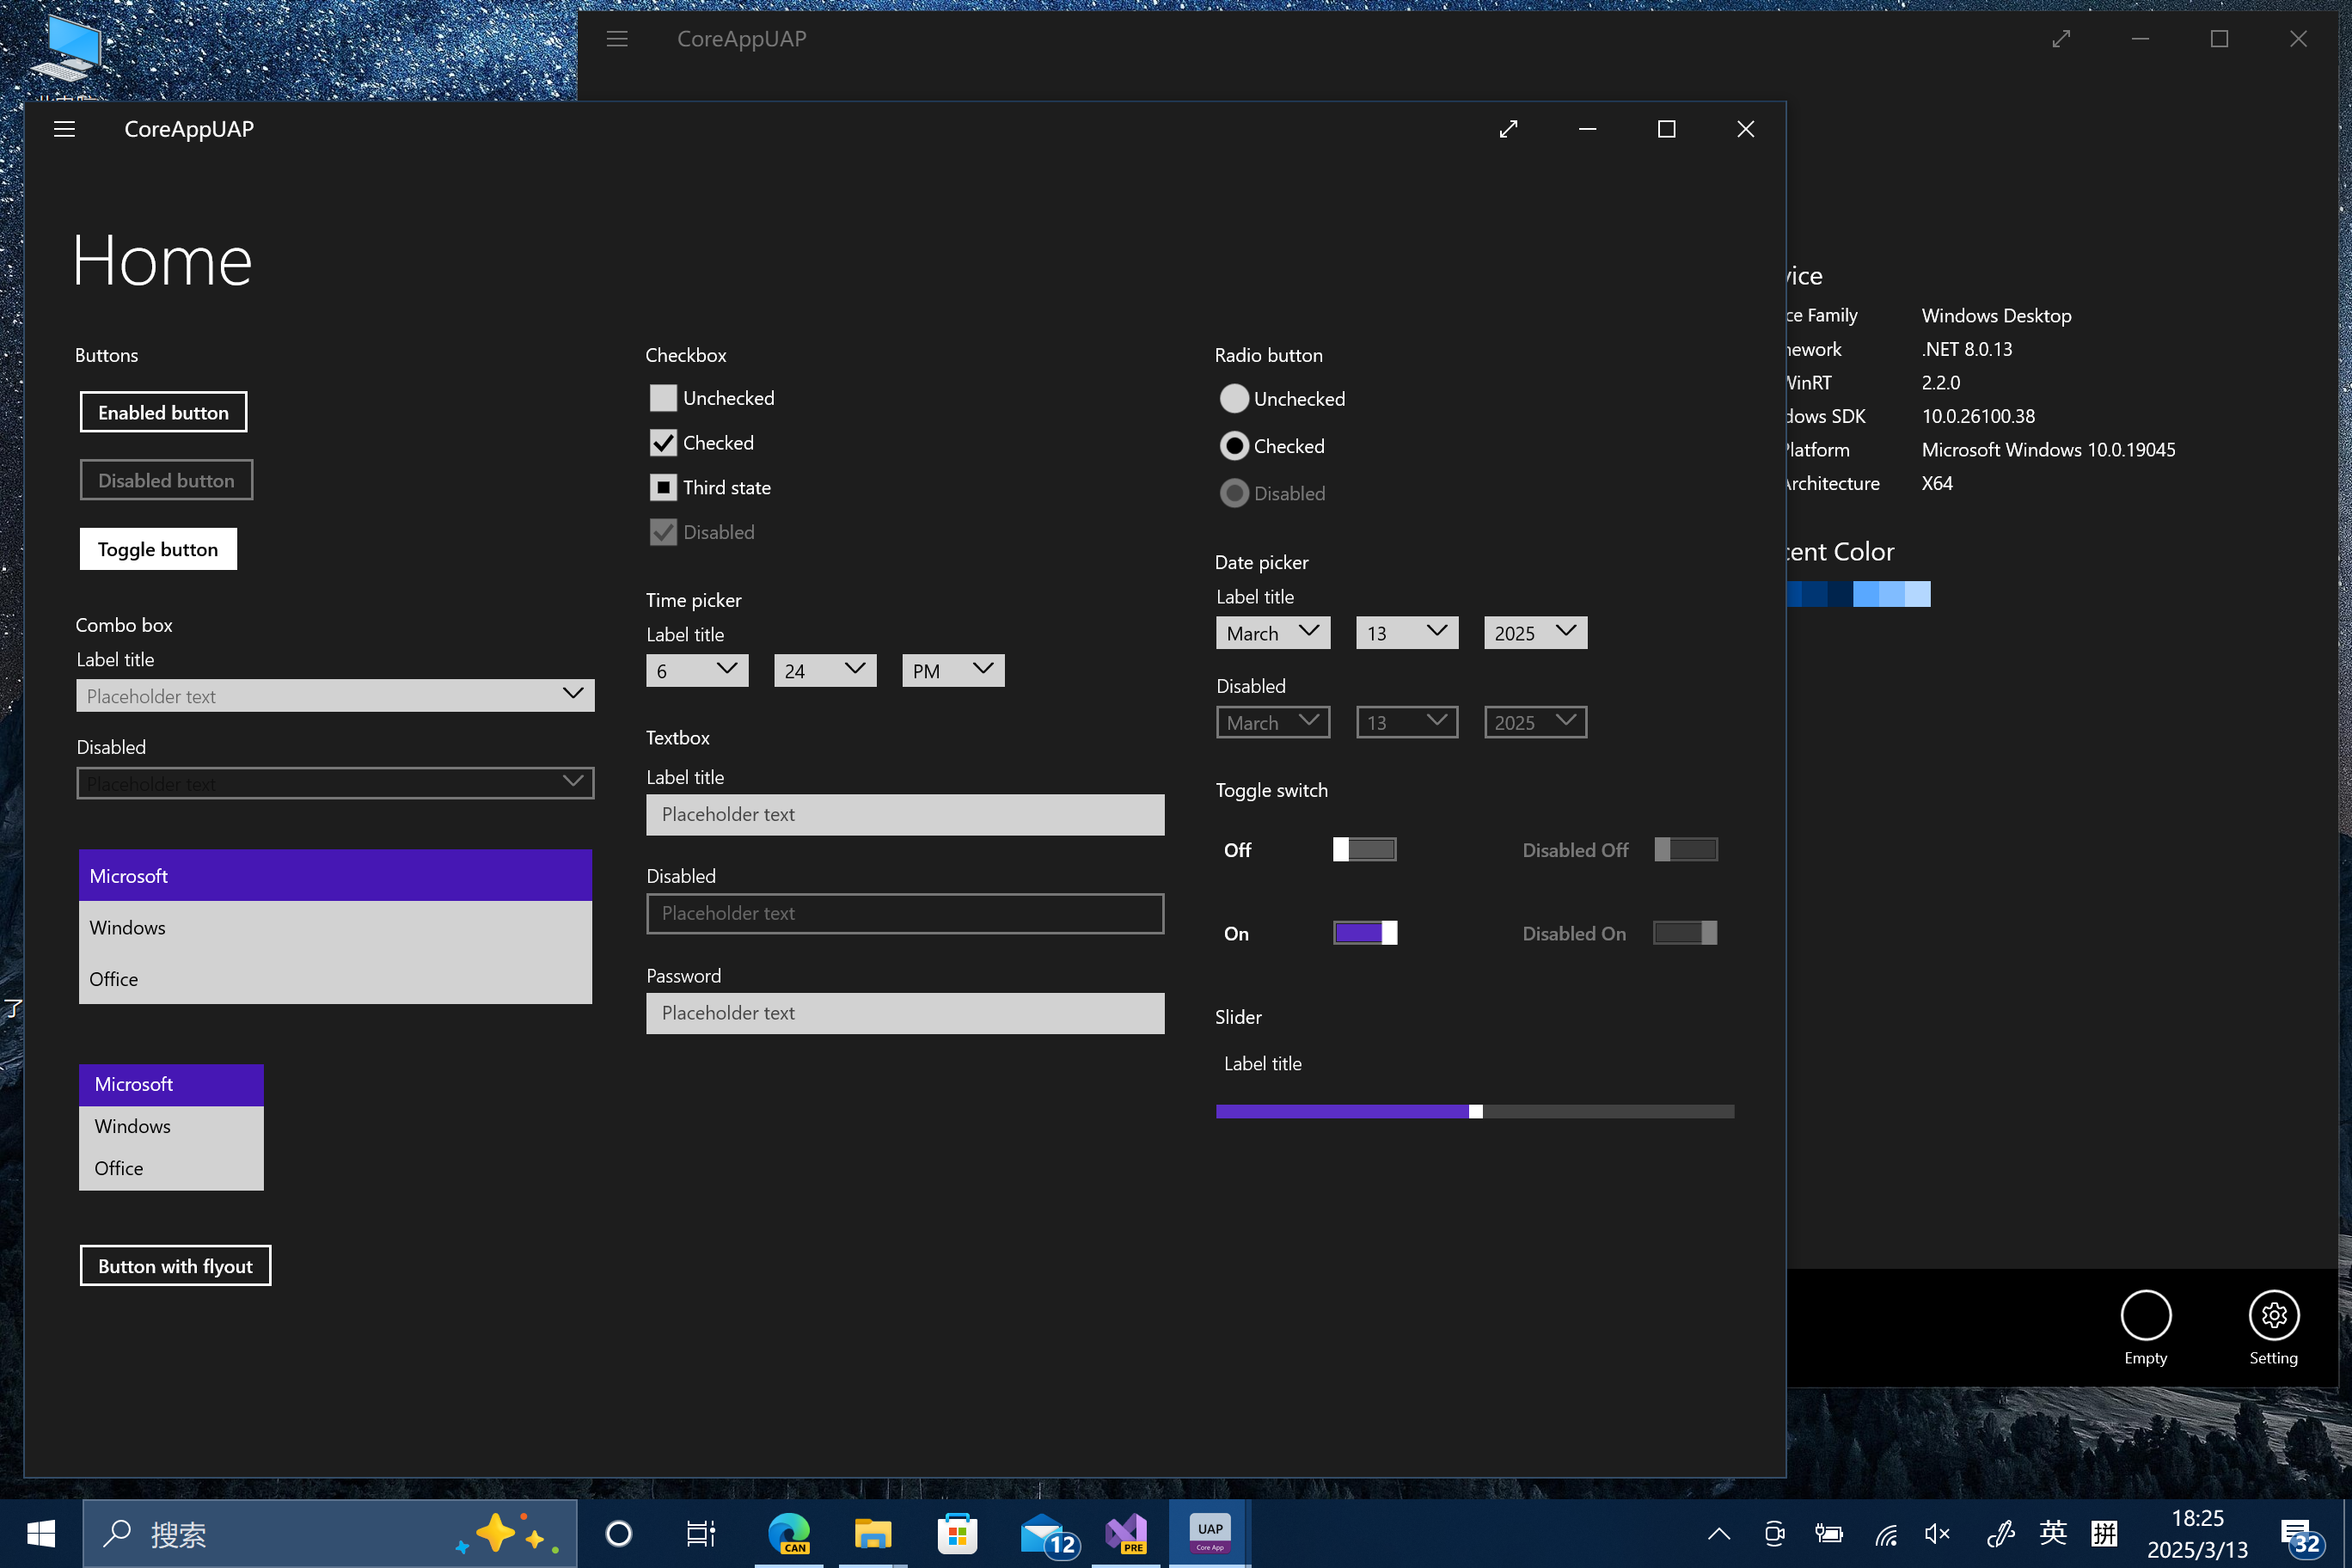Select Microsoft in the narrow list

pyautogui.click(x=171, y=1084)
